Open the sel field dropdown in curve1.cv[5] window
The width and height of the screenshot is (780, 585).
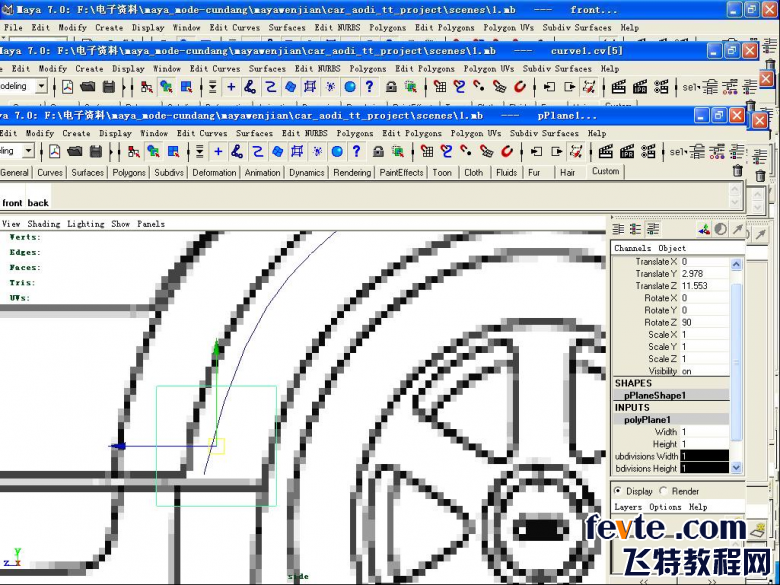[690, 88]
